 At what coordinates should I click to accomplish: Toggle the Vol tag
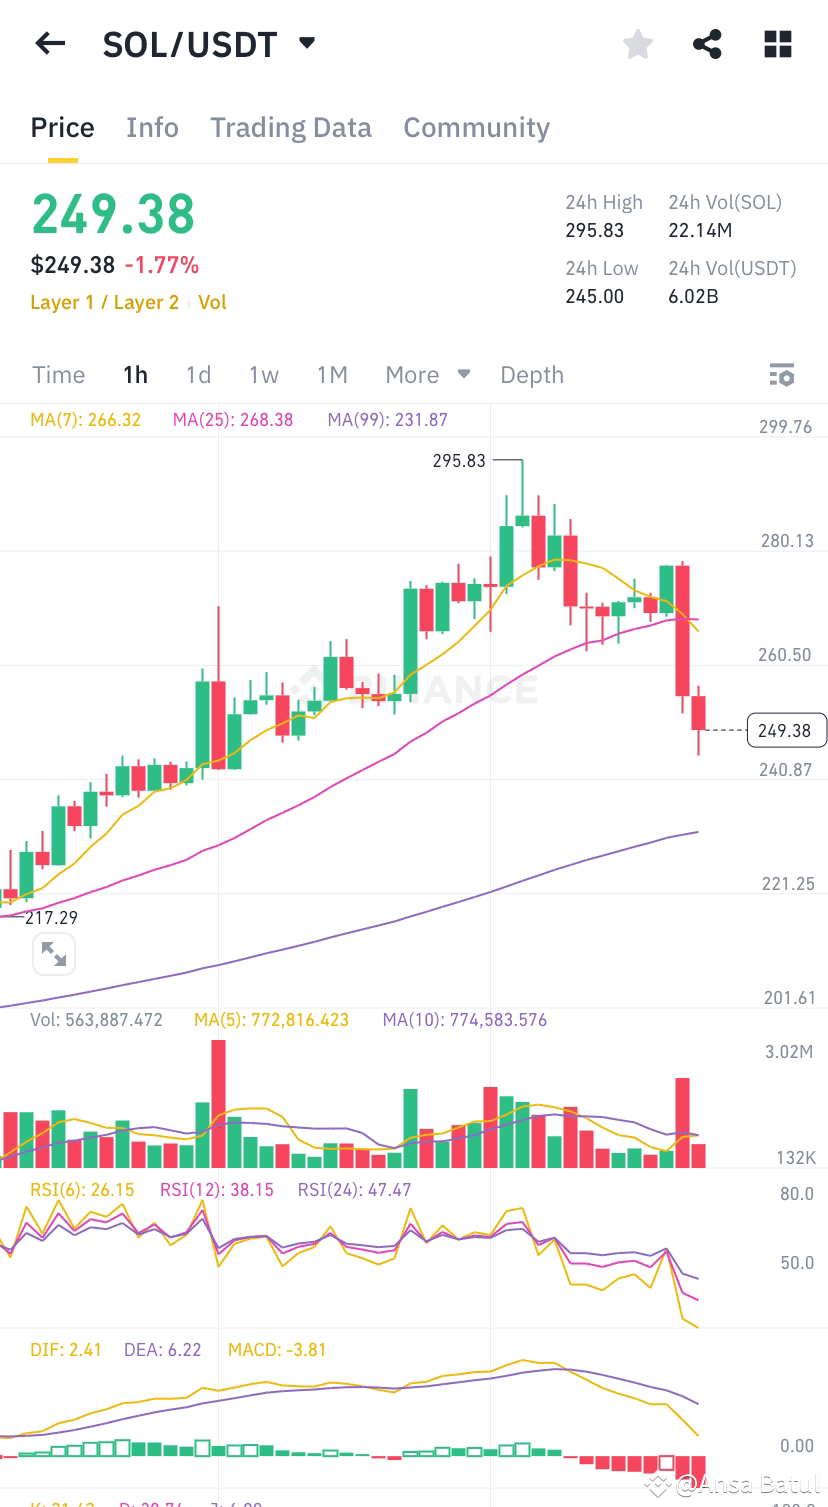212,302
